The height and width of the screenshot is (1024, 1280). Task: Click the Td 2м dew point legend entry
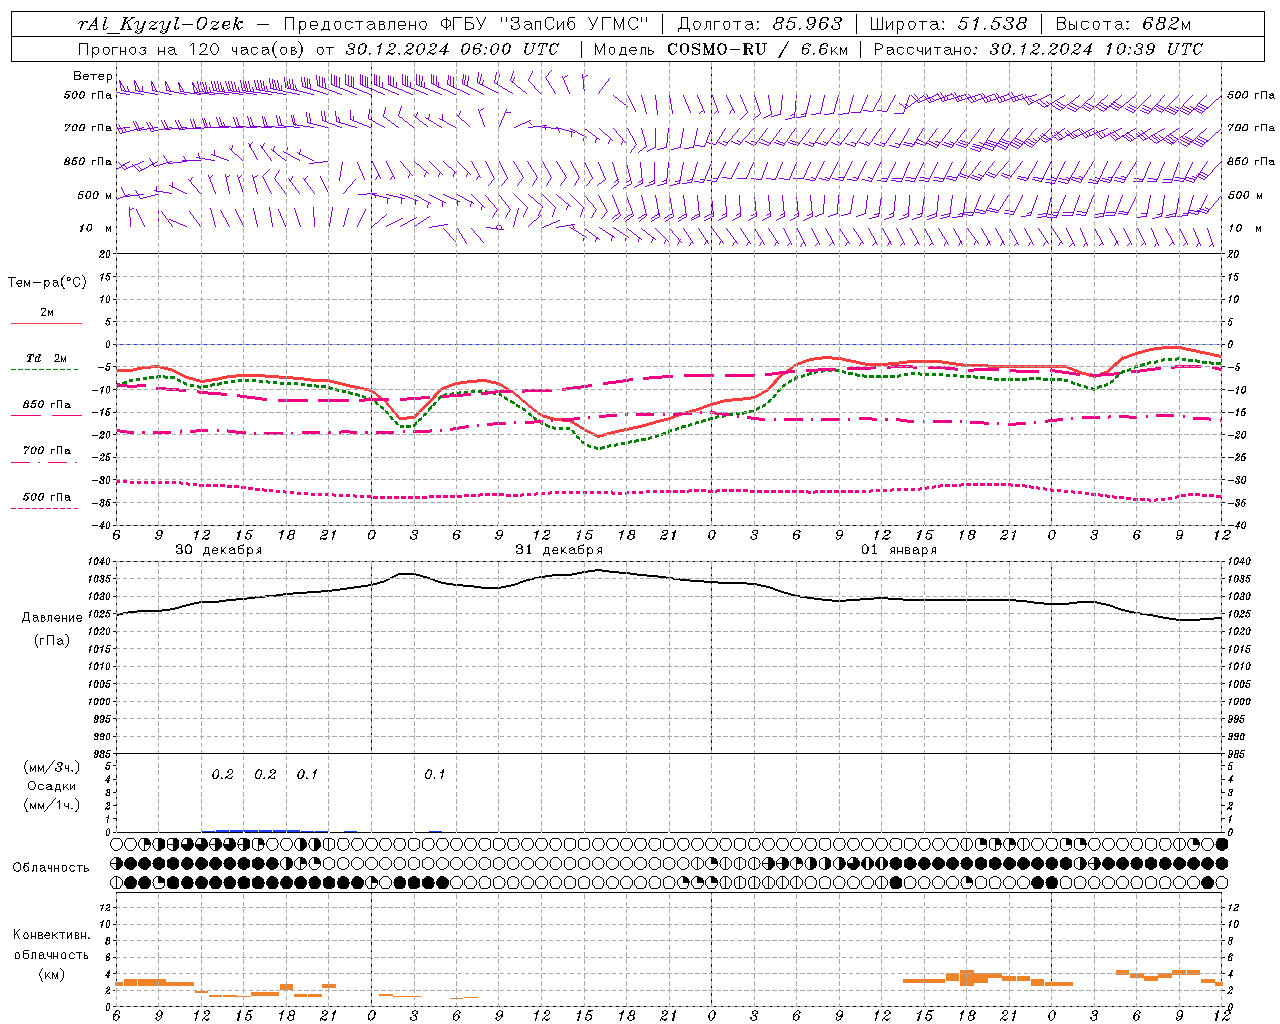pyautogui.click(x=47, y=358)
